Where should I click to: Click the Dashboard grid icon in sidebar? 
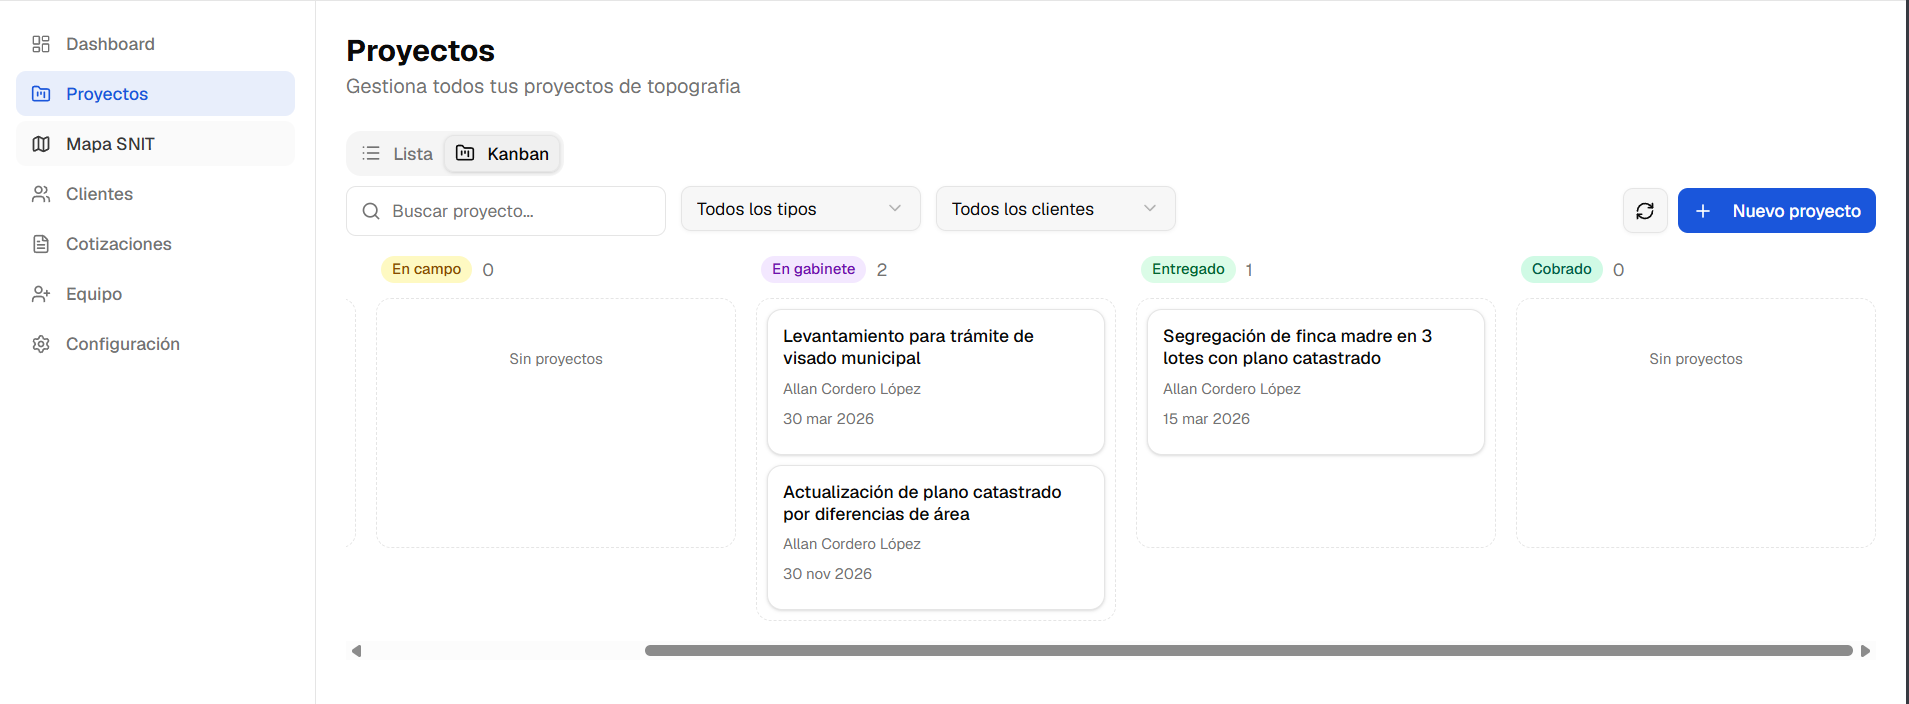pos(40,43)
